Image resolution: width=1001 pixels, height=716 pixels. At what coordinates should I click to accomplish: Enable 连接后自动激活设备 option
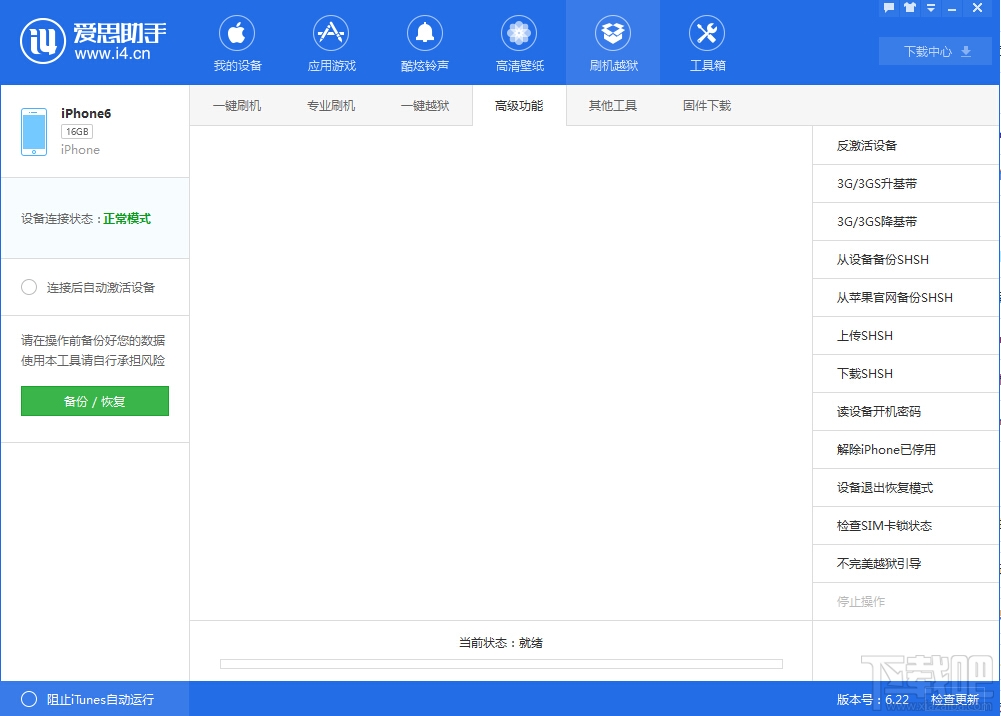(29, 287)
